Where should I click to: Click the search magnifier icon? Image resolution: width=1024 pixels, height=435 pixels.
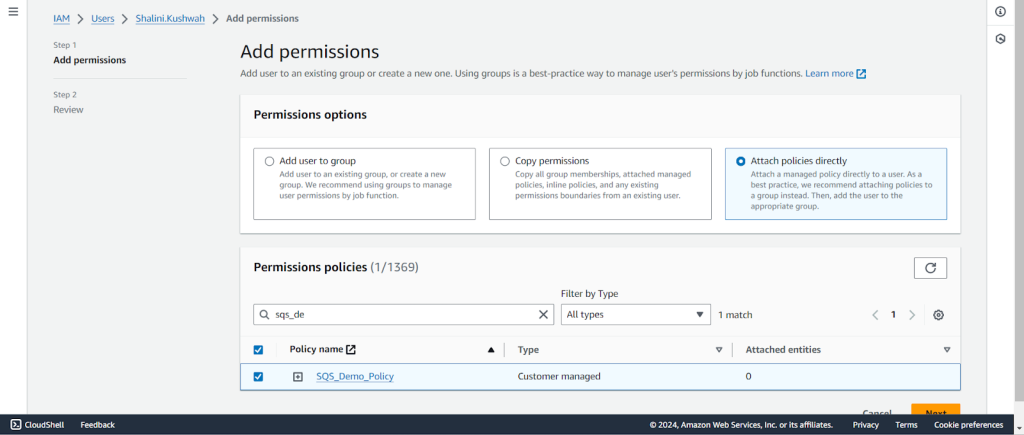pyautogui.click(x=264, y=315)
